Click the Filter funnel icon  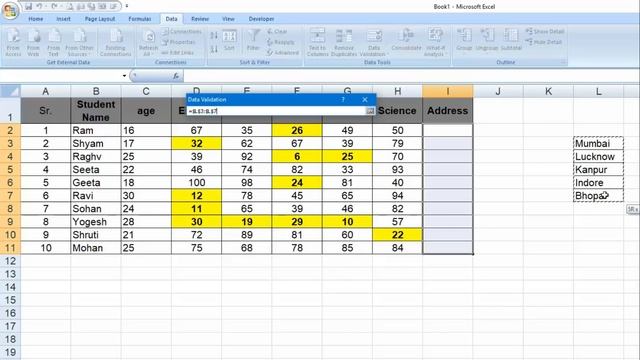[253, 40]
